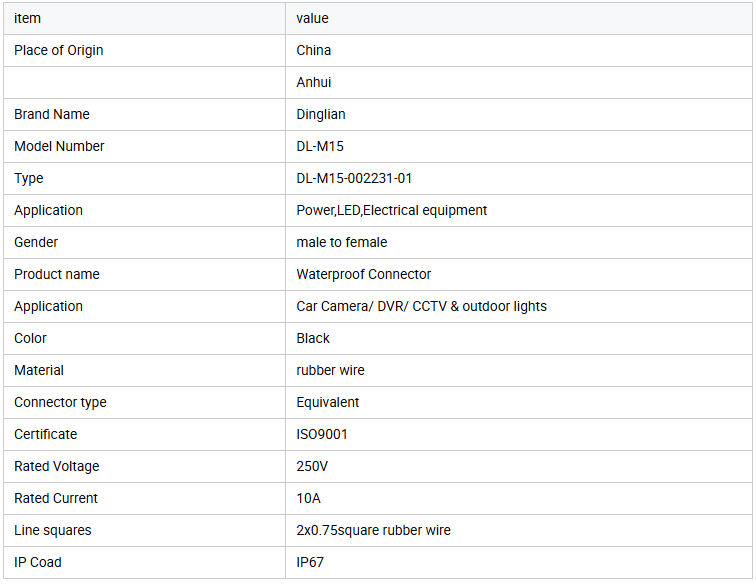The width and height of the screenshot is (756, 585).
Task: Click the "2x0.75square rubber wire" value
Action: point(374,530)
